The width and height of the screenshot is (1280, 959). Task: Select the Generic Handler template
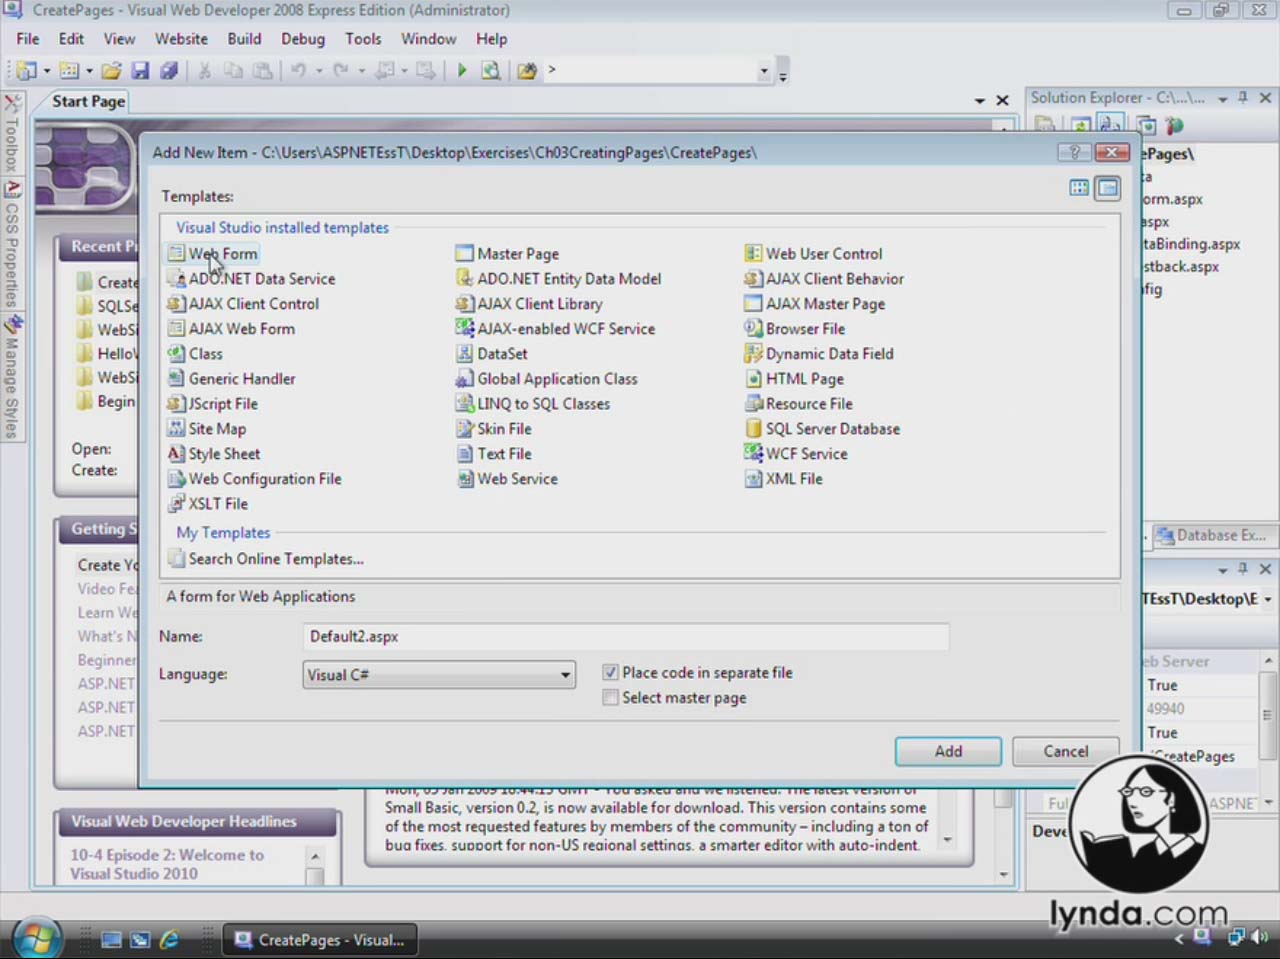pyautogui.click(x=232, y=379)
